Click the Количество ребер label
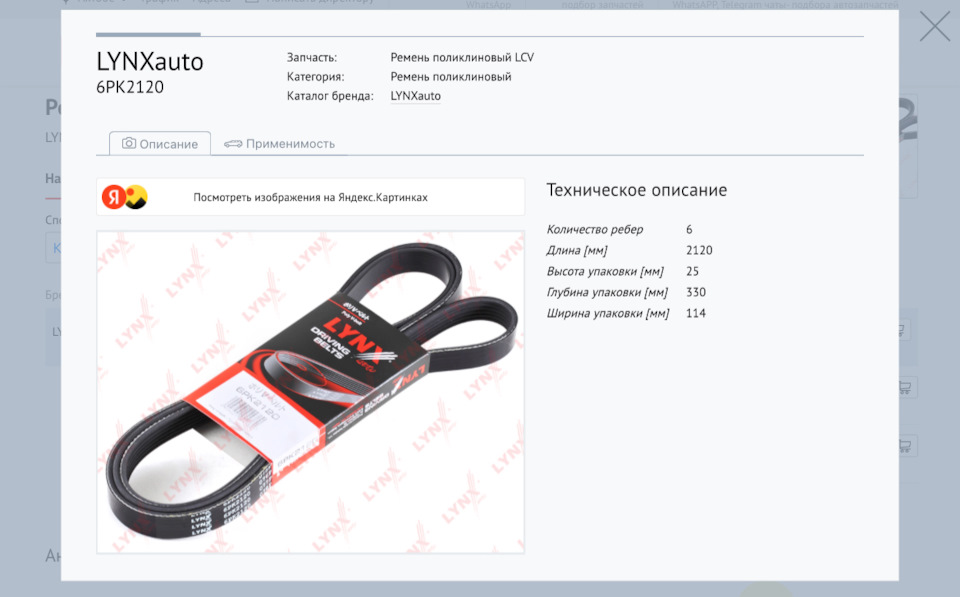This screenshot has width=960, height=597. point(594,229)
